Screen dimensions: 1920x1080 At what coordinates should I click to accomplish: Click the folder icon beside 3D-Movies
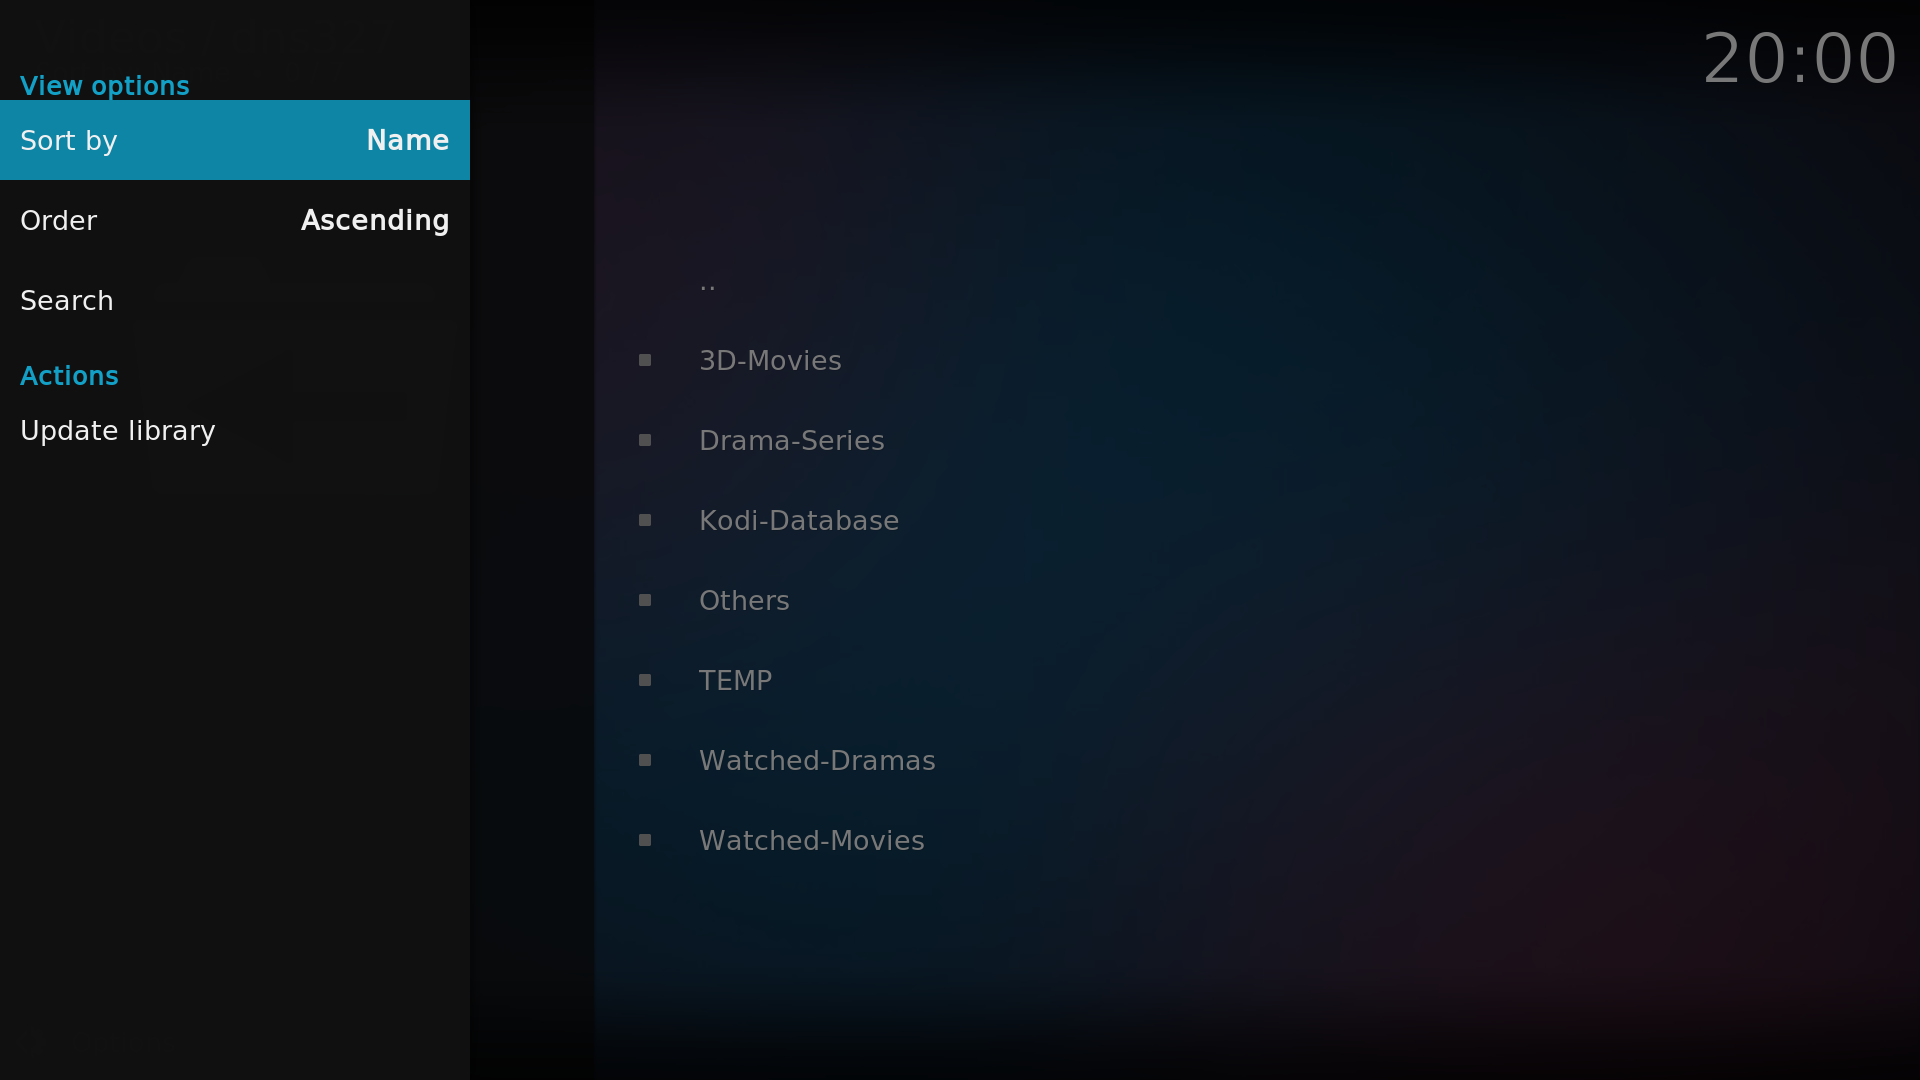click(645, 360)
